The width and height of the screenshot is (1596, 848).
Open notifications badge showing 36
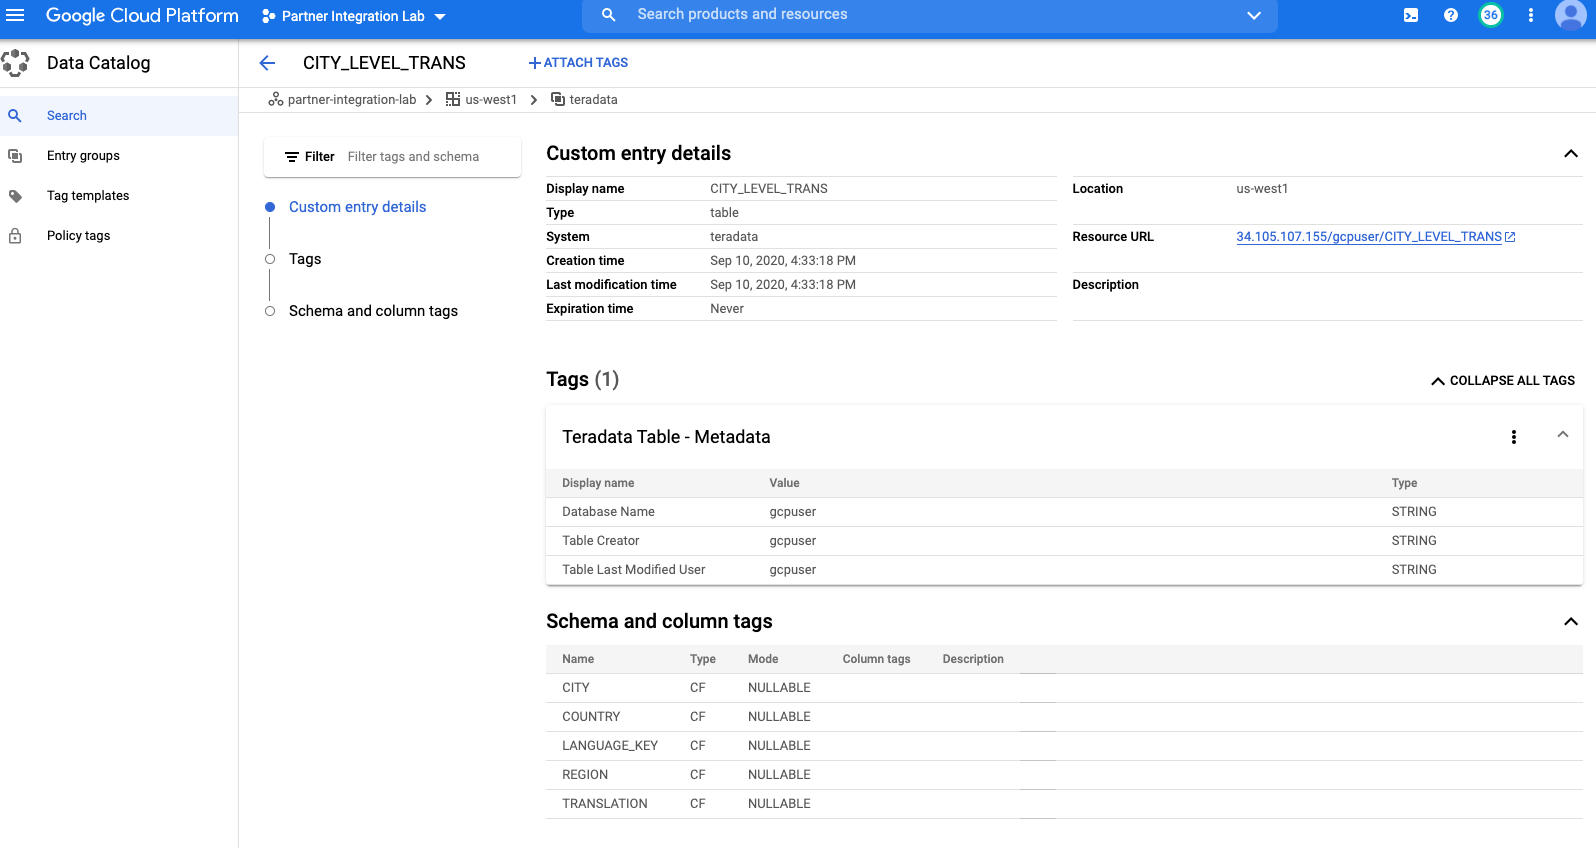1491,15
